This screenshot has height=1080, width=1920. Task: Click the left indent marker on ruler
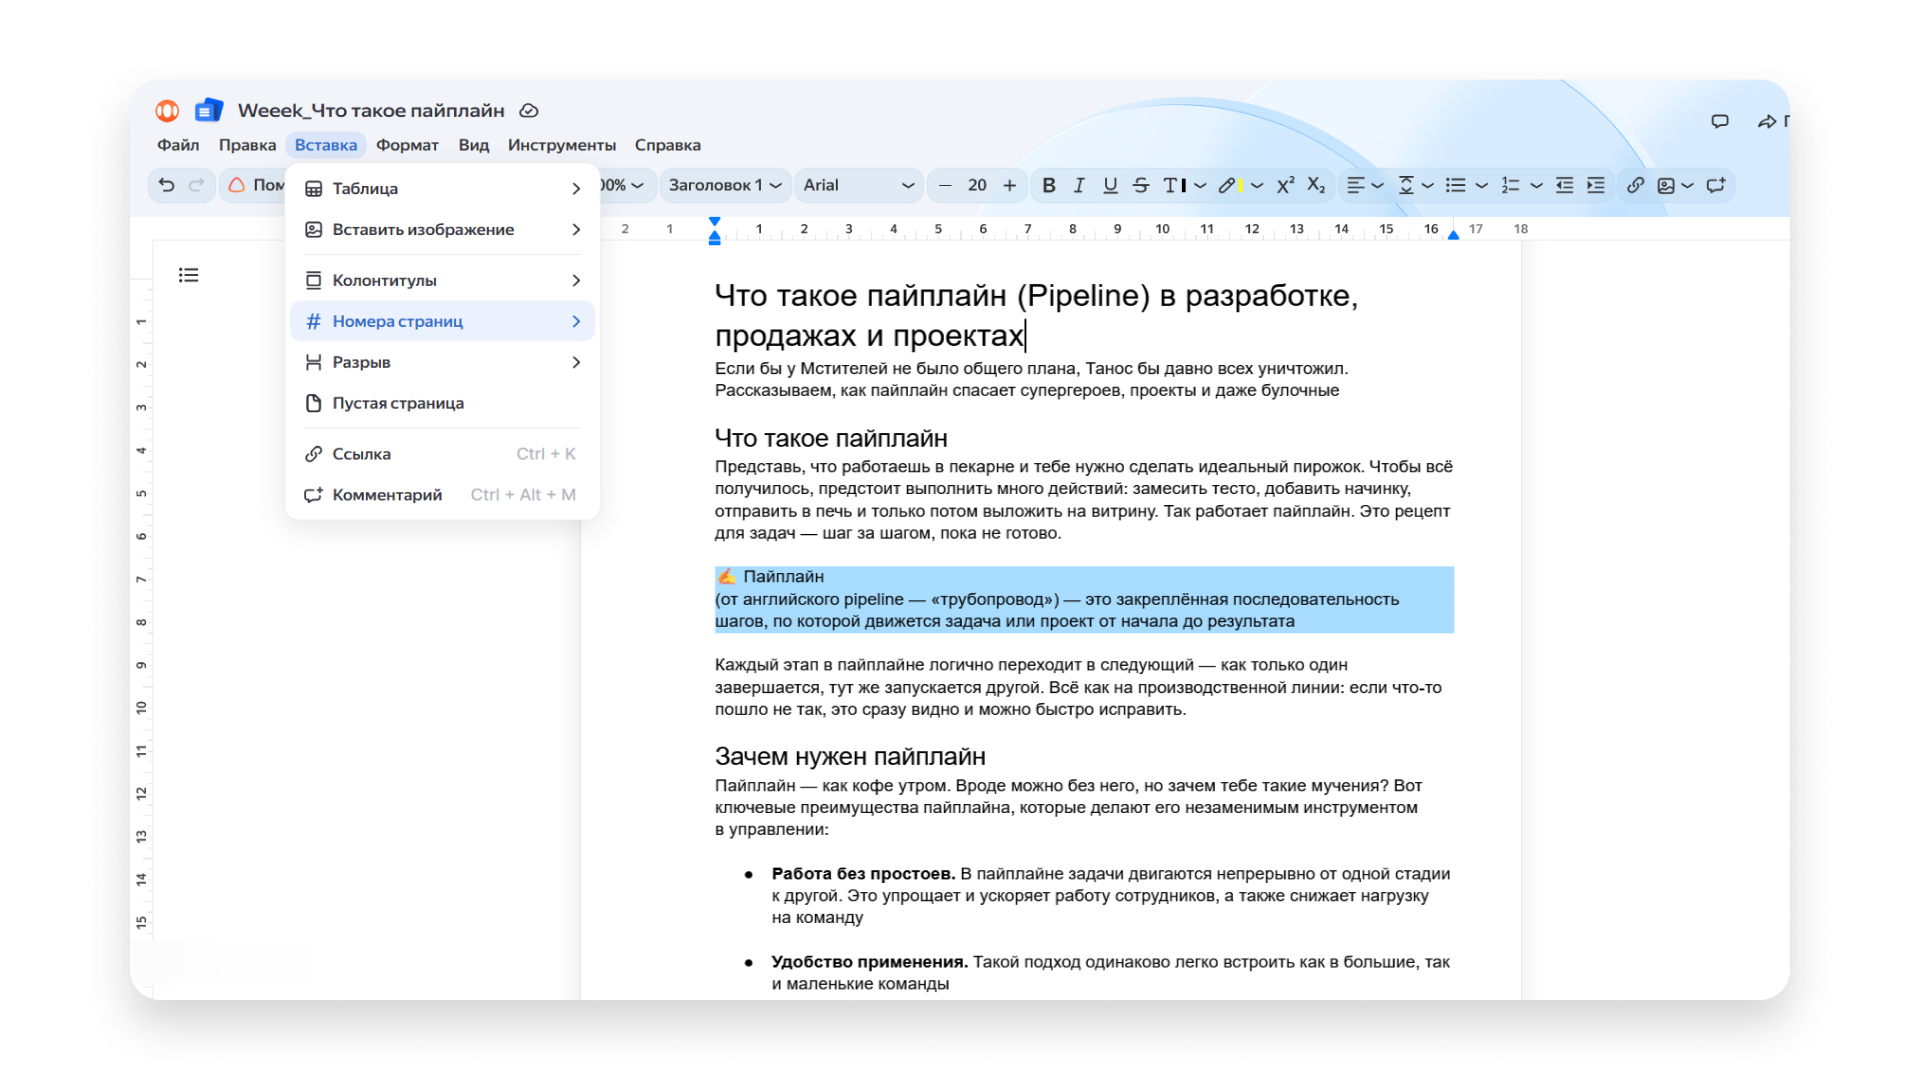point(714,238)
